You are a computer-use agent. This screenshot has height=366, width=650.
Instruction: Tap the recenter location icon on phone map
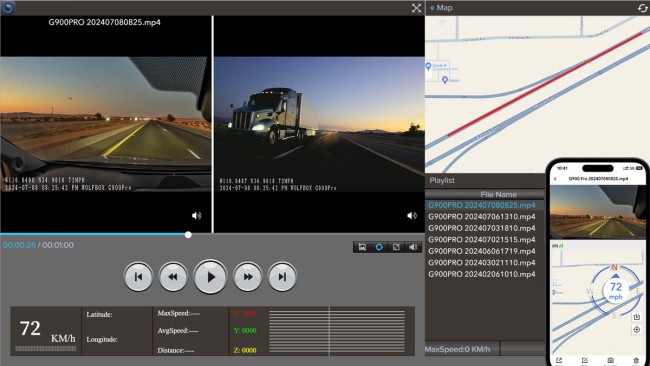[x=637, y=330]
